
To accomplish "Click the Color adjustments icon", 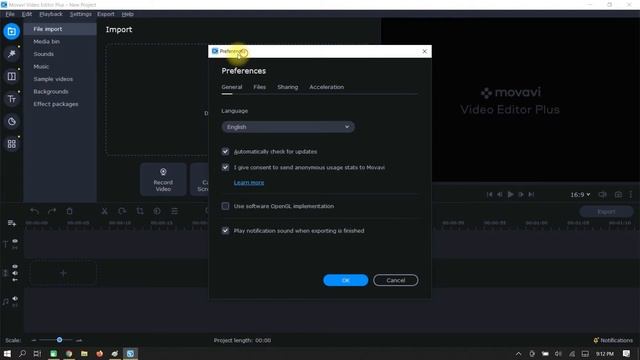I will tap(157, 211).
